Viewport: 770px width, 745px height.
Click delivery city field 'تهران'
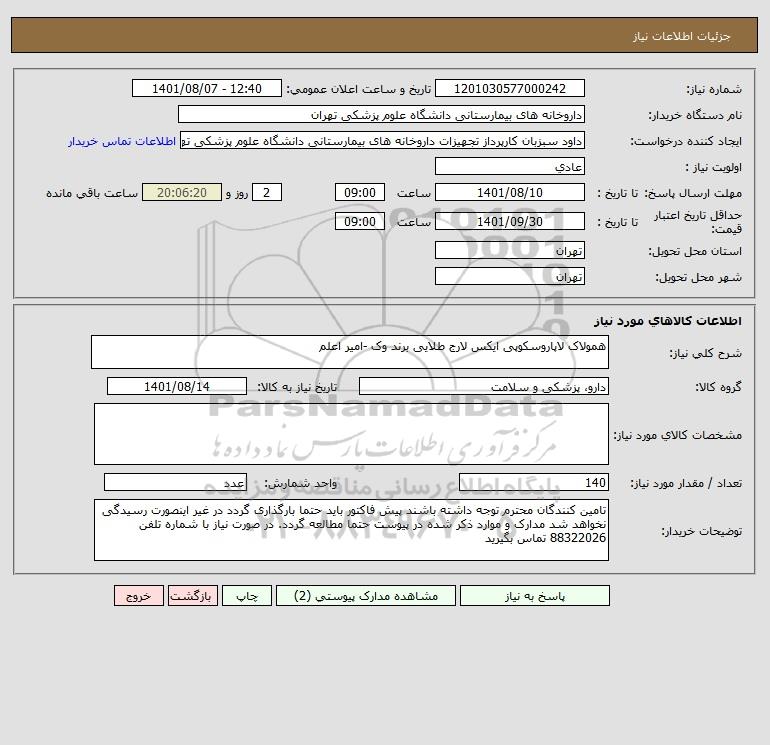coord(510,276)
